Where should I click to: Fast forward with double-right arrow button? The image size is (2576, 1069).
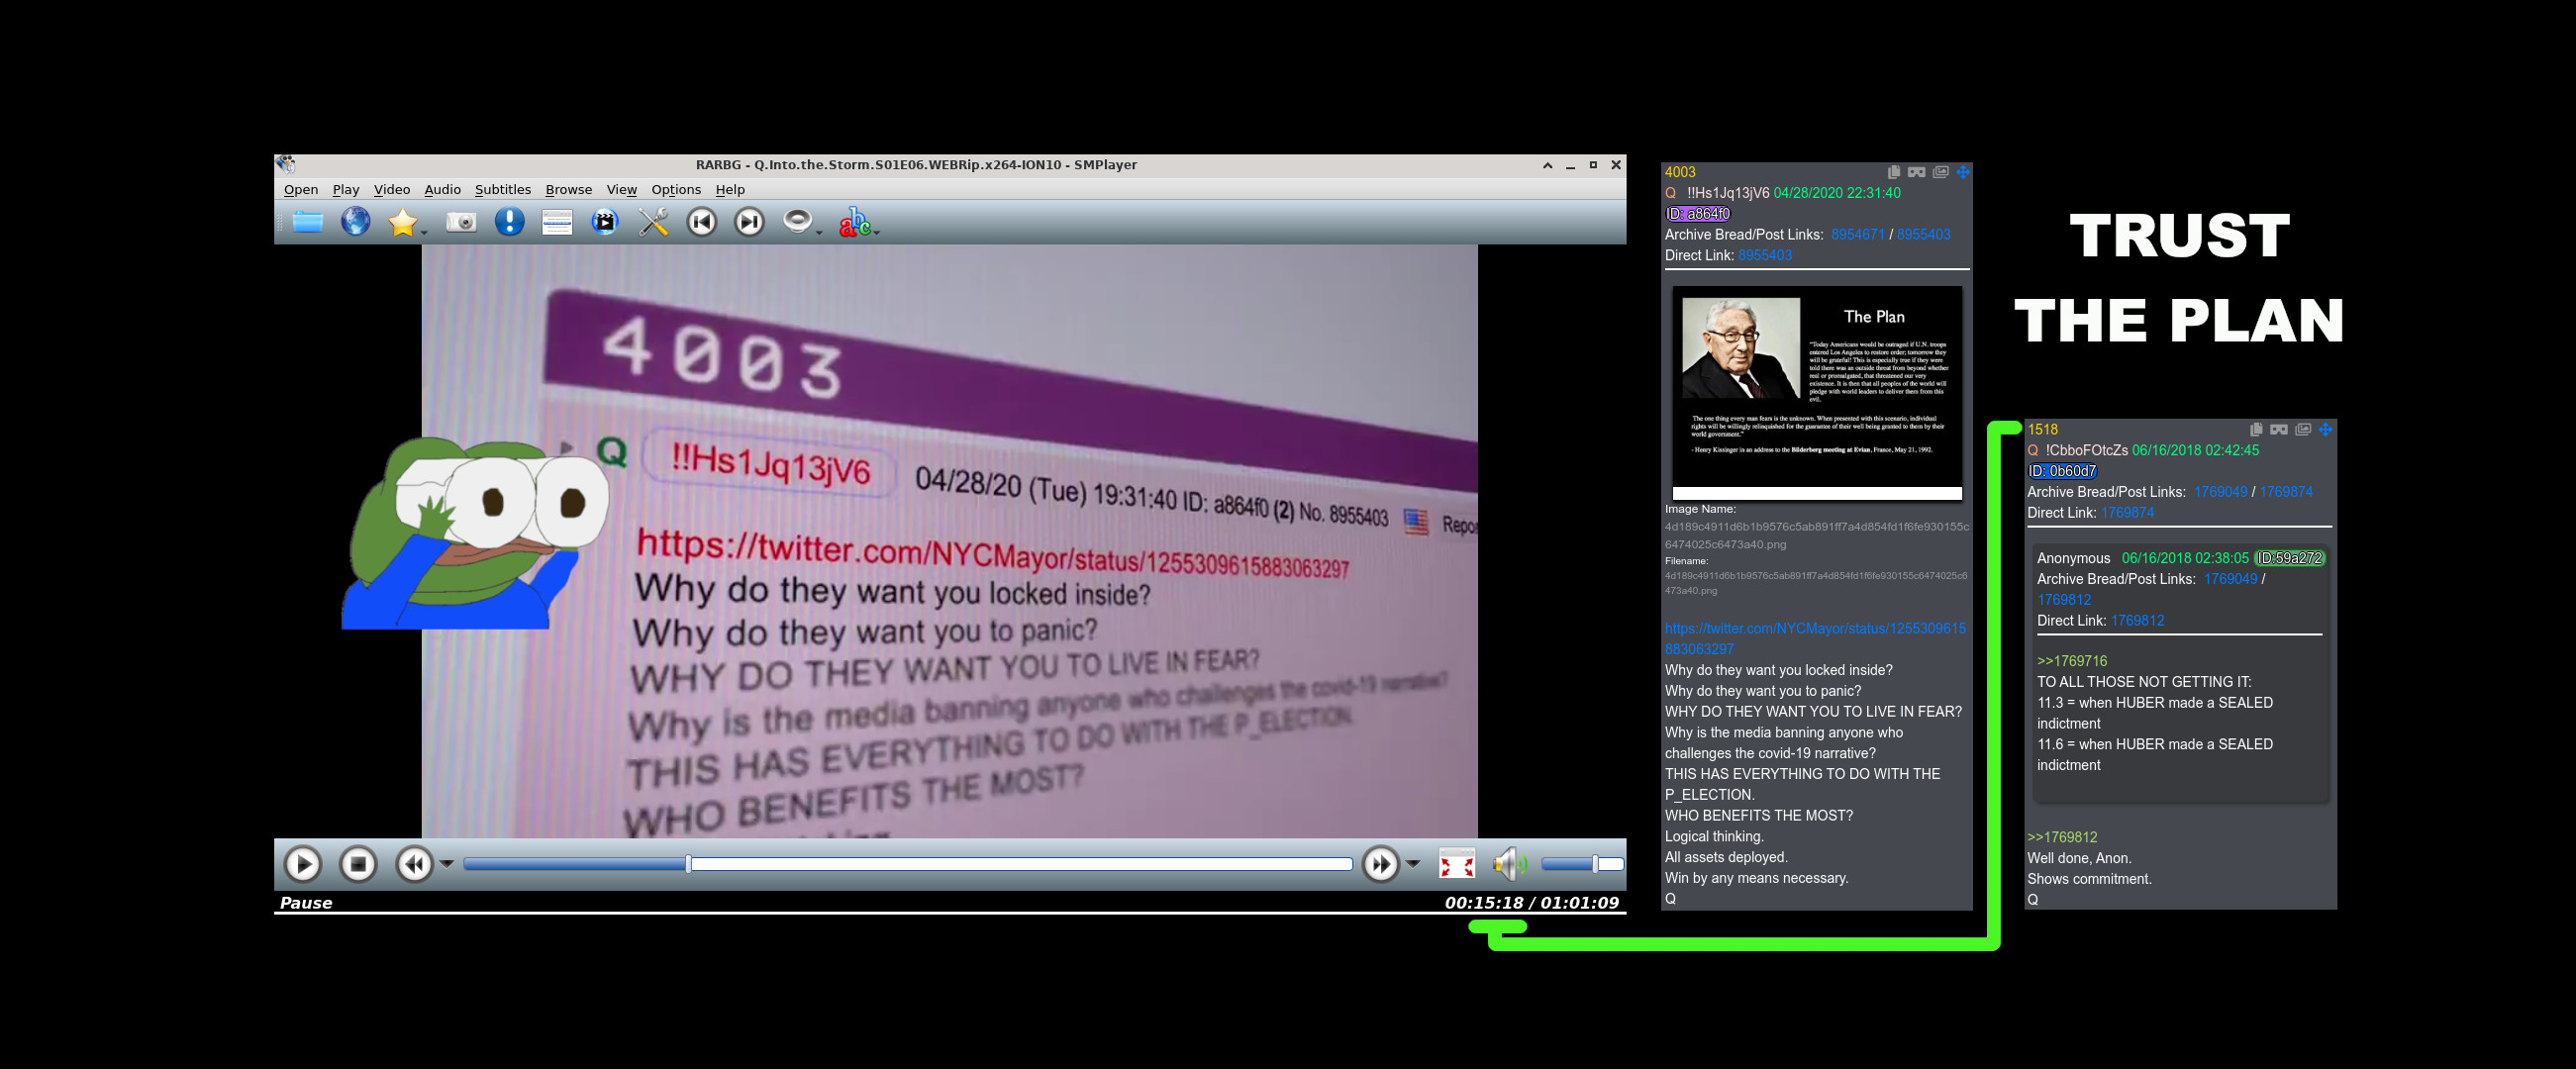tap(1381, 864)
